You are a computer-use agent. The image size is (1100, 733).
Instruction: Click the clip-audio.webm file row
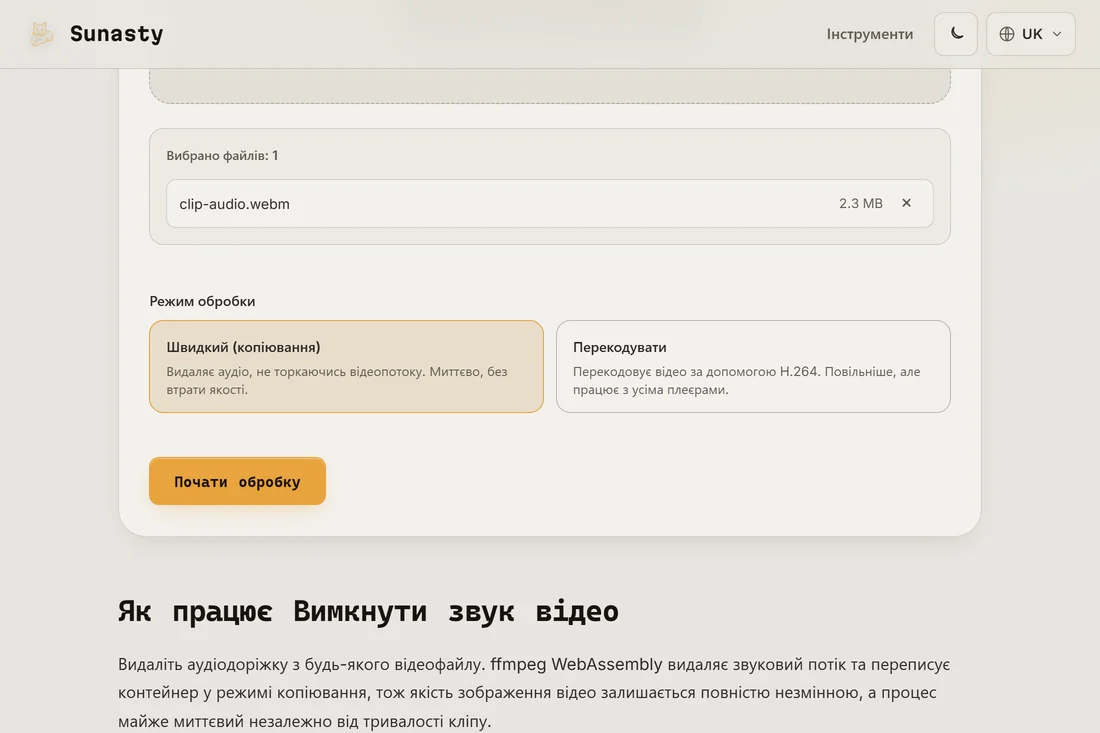550,203
